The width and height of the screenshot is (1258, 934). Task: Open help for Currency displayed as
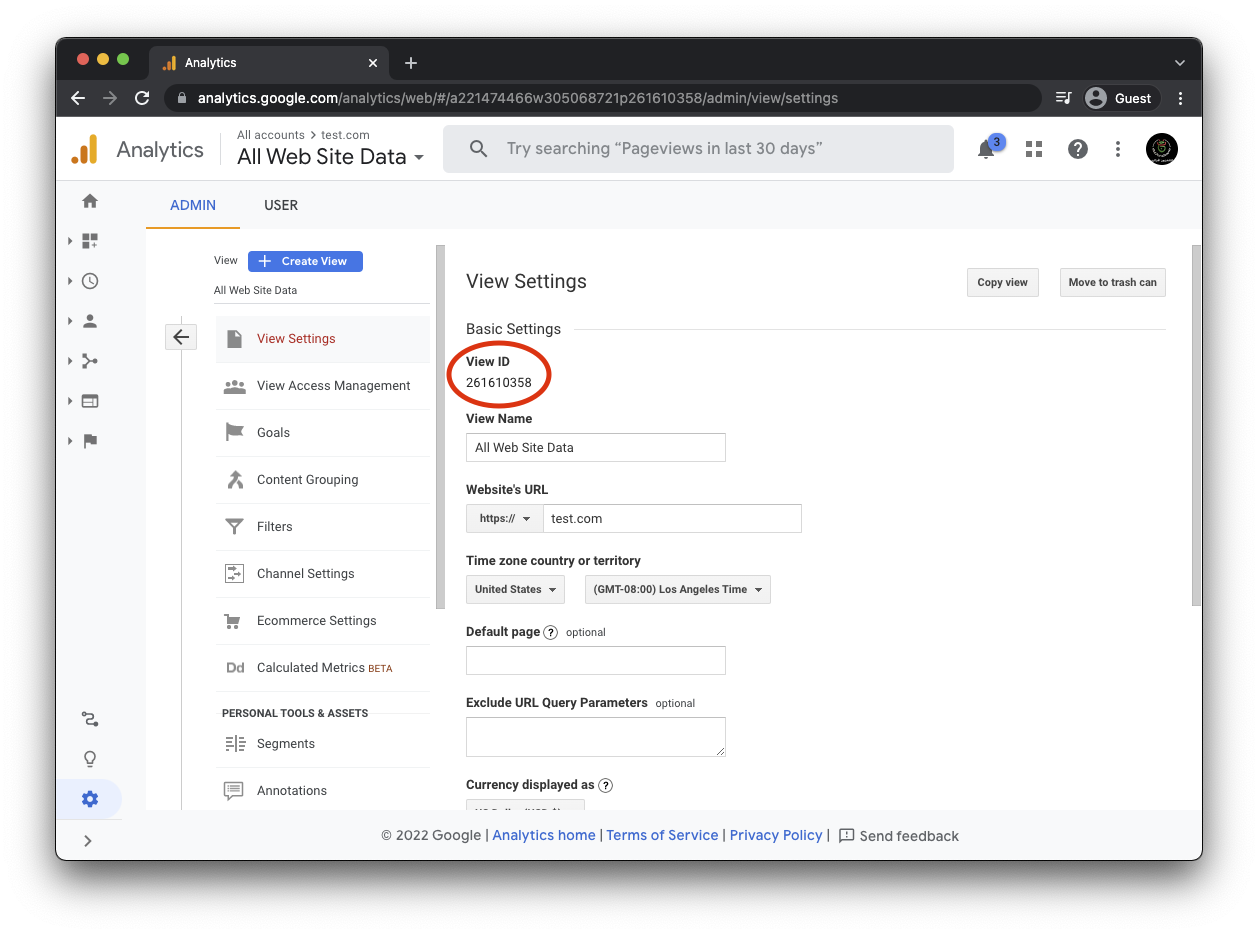click(605, 786)
